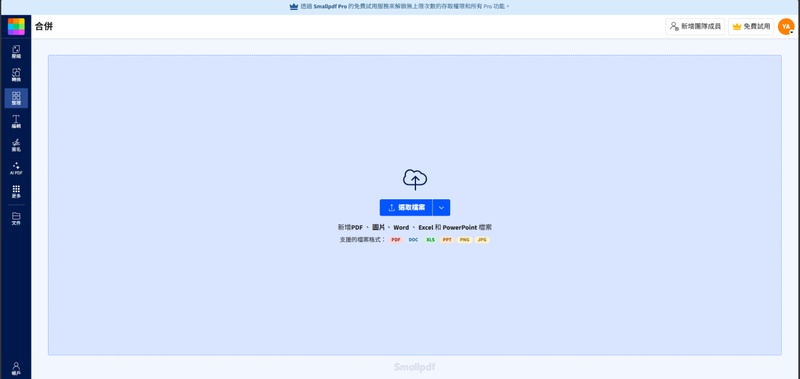Click the PPT format badge

point(447,240)
